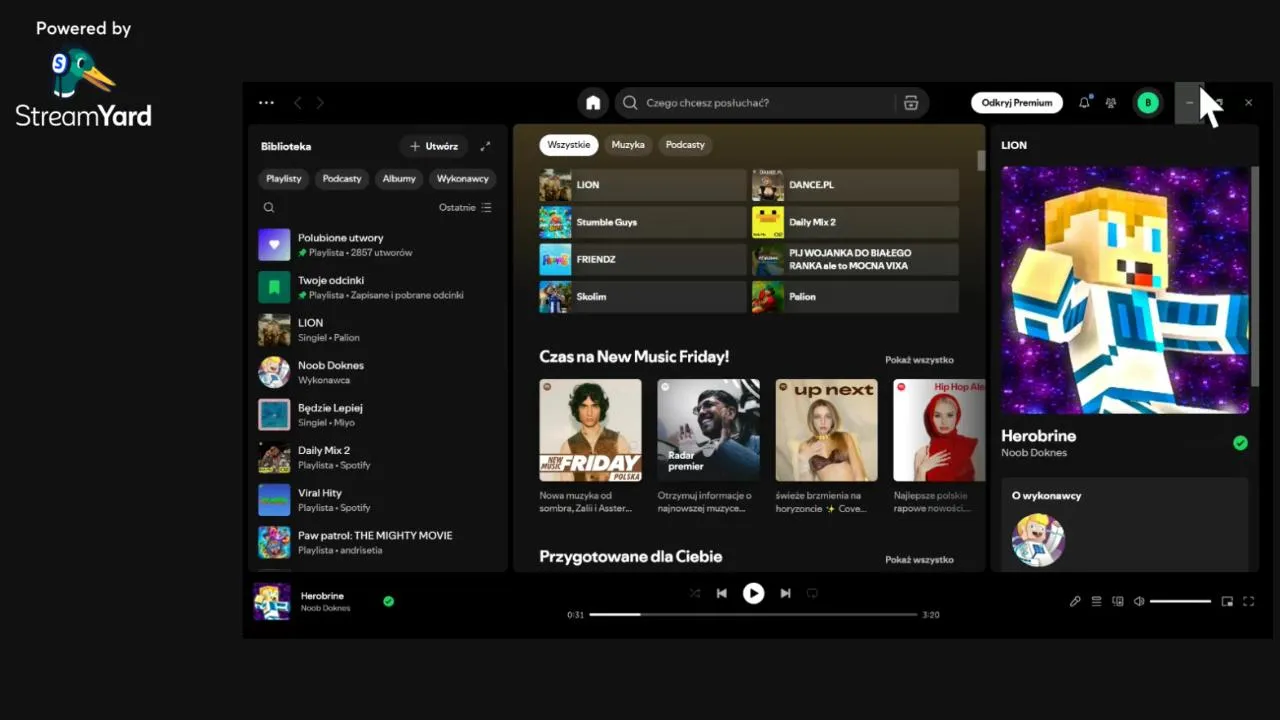Open the Radar premier card

(x=708, y=446)
